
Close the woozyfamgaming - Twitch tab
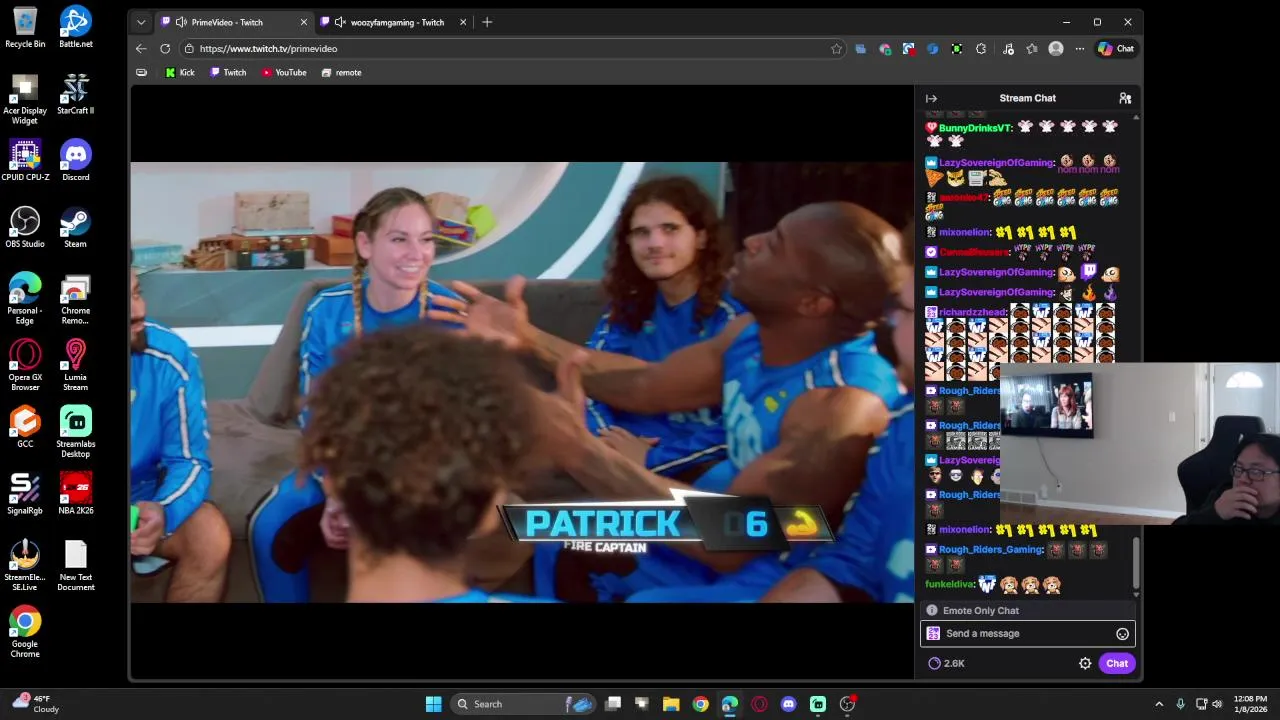(463, 22)
